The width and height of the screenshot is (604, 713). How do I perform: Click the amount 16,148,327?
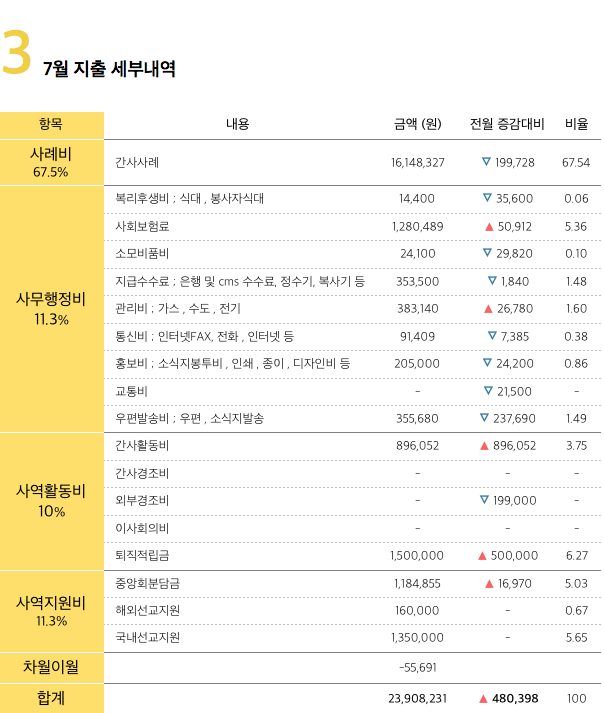click(418, 163)
